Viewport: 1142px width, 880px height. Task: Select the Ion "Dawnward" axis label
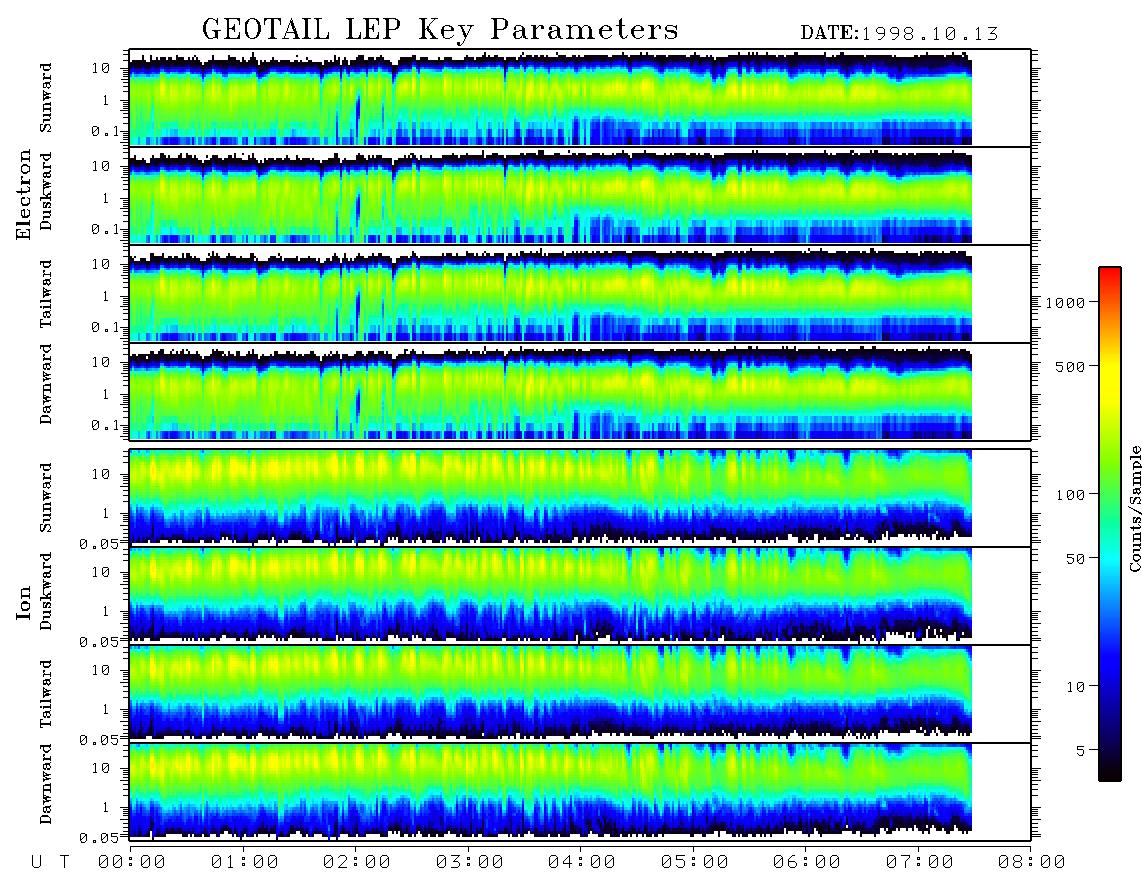click(46, 784)
